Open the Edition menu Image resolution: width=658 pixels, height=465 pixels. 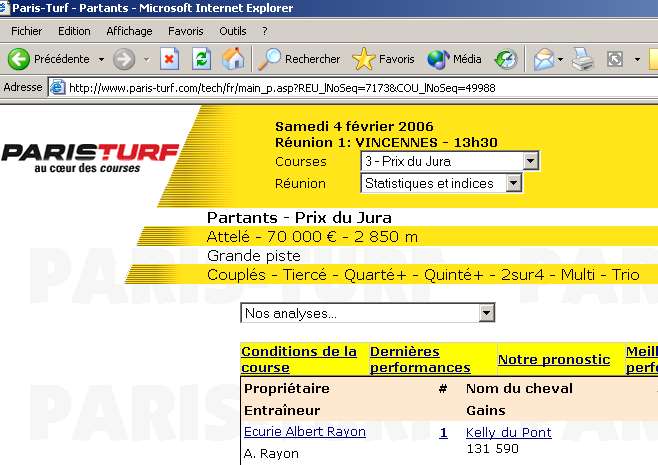pos(74,31)
